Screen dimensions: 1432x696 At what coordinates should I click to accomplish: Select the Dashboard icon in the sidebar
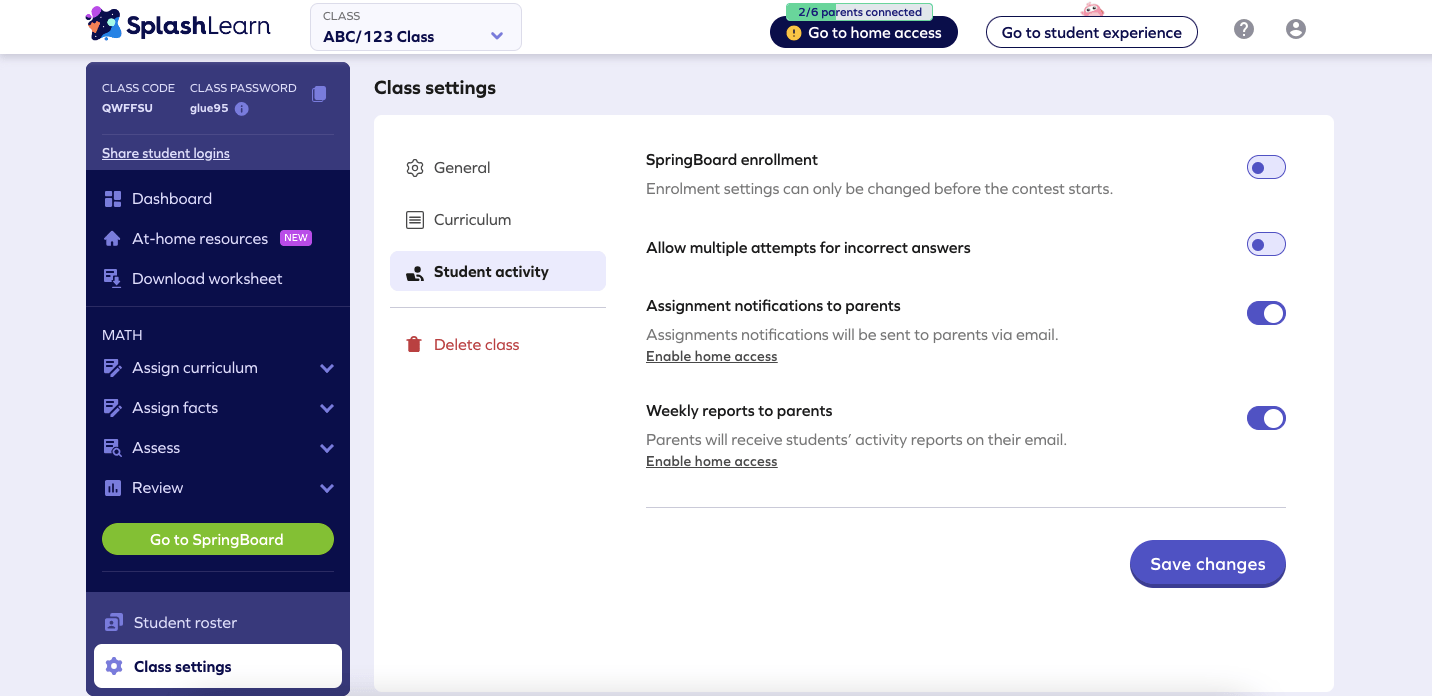pos(112,198)
